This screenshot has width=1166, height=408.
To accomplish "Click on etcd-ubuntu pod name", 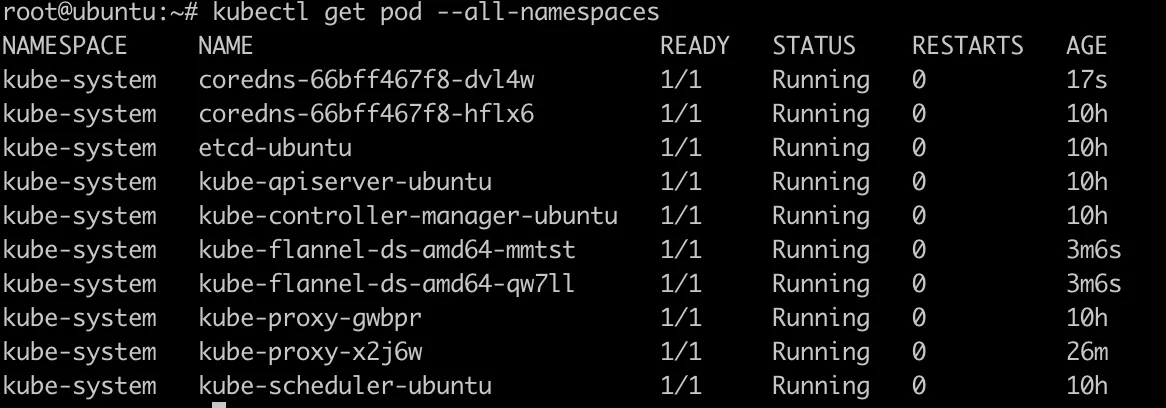I will (275, 148).
